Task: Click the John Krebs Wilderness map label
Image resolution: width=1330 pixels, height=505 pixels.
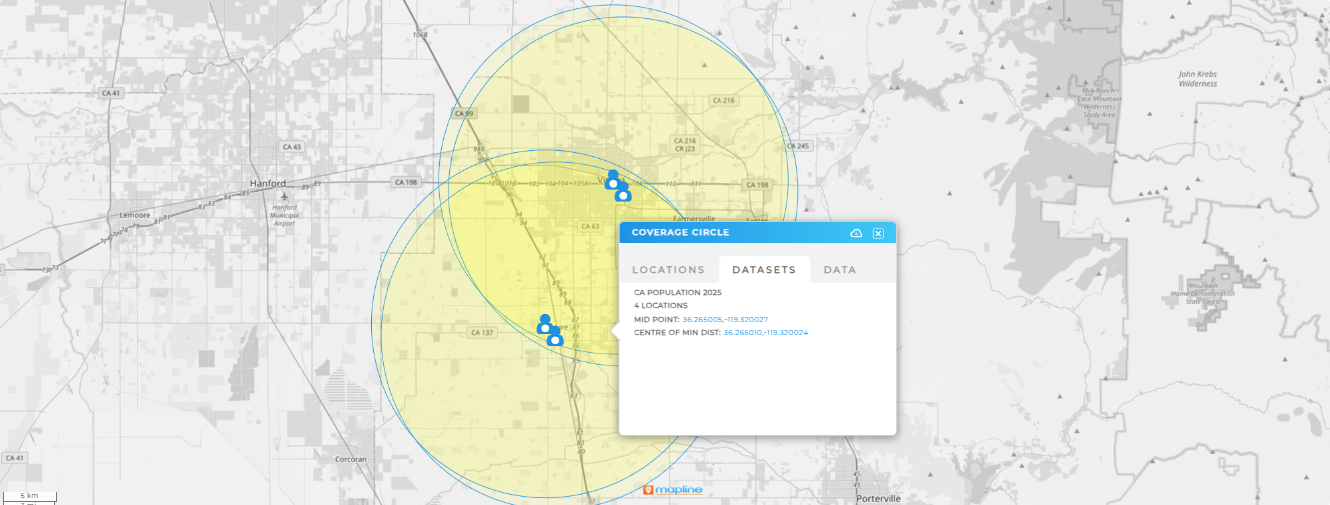Action: (x=1197, y=78)
